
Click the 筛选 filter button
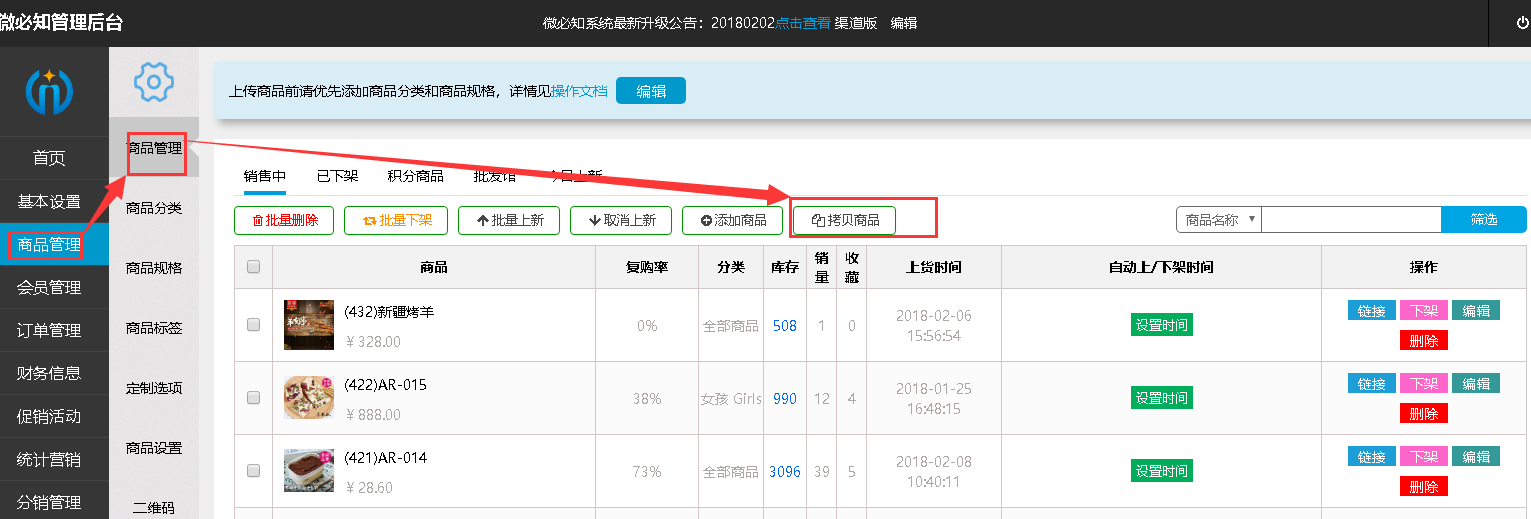pyautogui.click(x=1483, y=220)
